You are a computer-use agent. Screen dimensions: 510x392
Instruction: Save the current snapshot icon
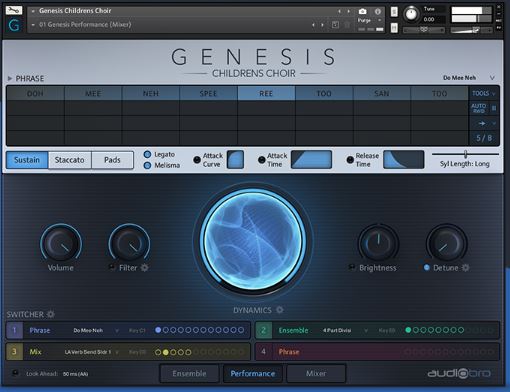click(335, 25)
